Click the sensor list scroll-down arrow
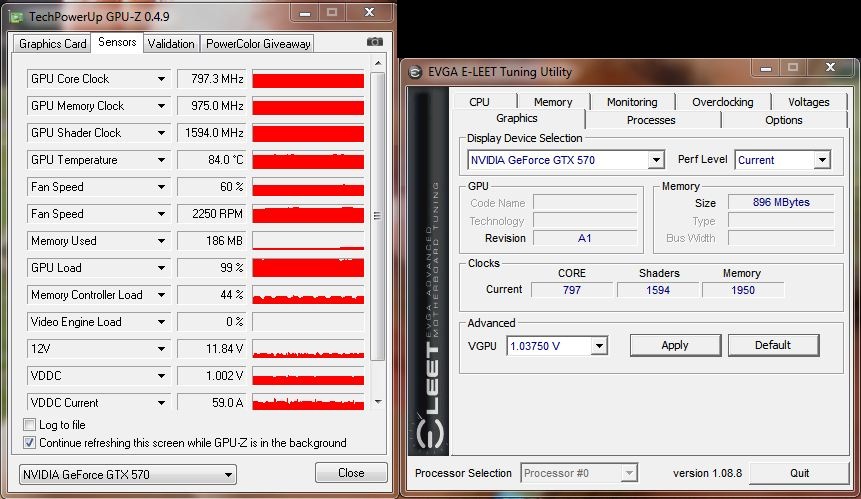Image resolution: width=861 pixels, height=499 pixels. [378, 402]
